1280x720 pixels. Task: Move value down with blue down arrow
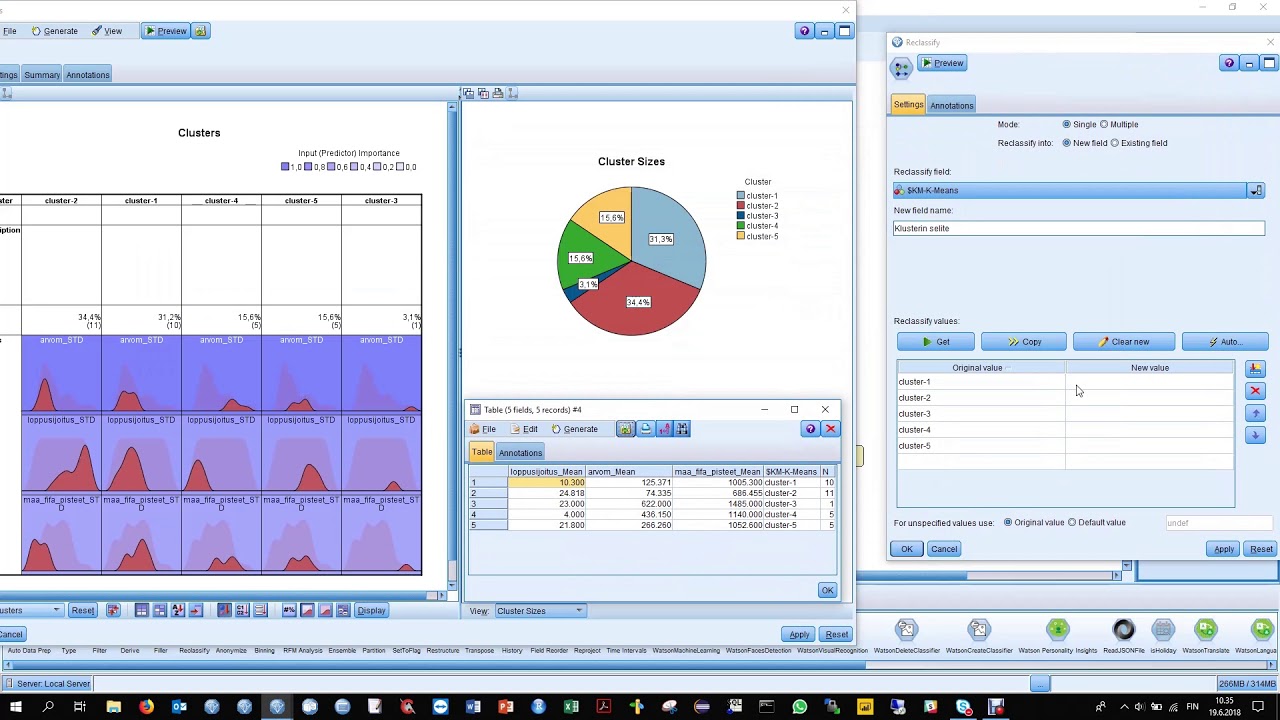pos(1256,435)
